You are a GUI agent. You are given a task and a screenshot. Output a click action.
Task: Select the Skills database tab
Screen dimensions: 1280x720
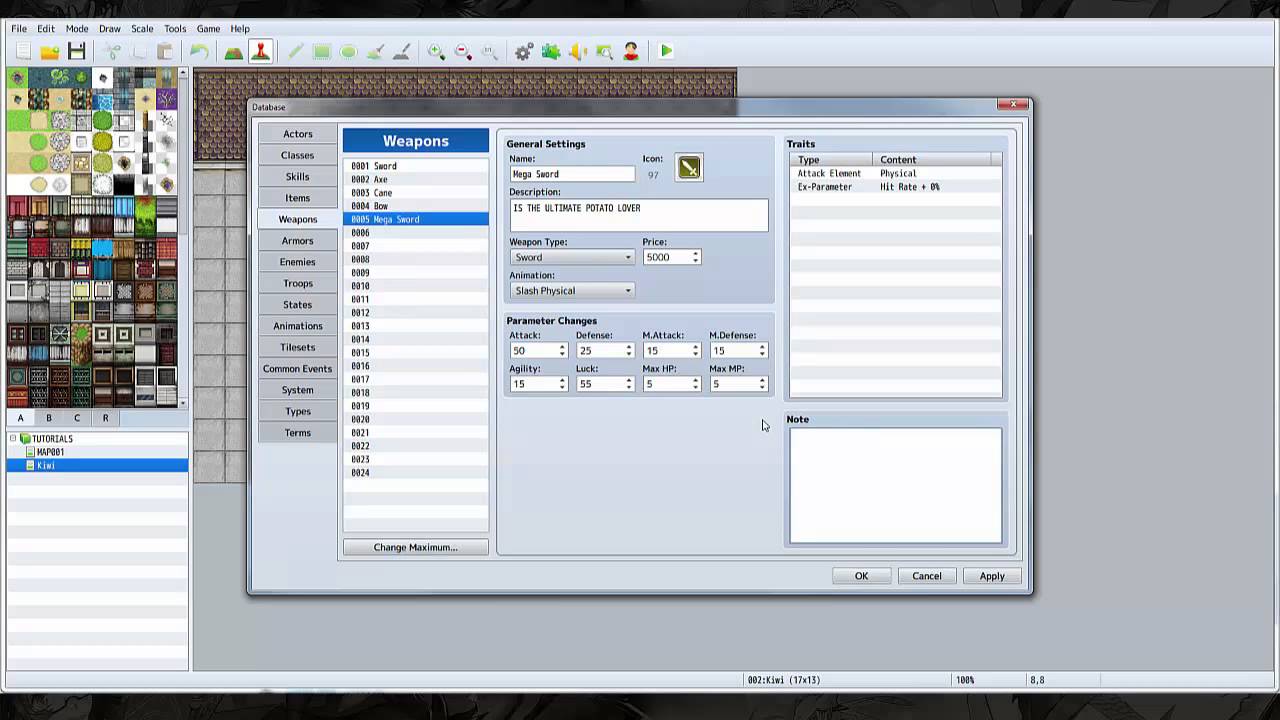click(x=297, y=177)
